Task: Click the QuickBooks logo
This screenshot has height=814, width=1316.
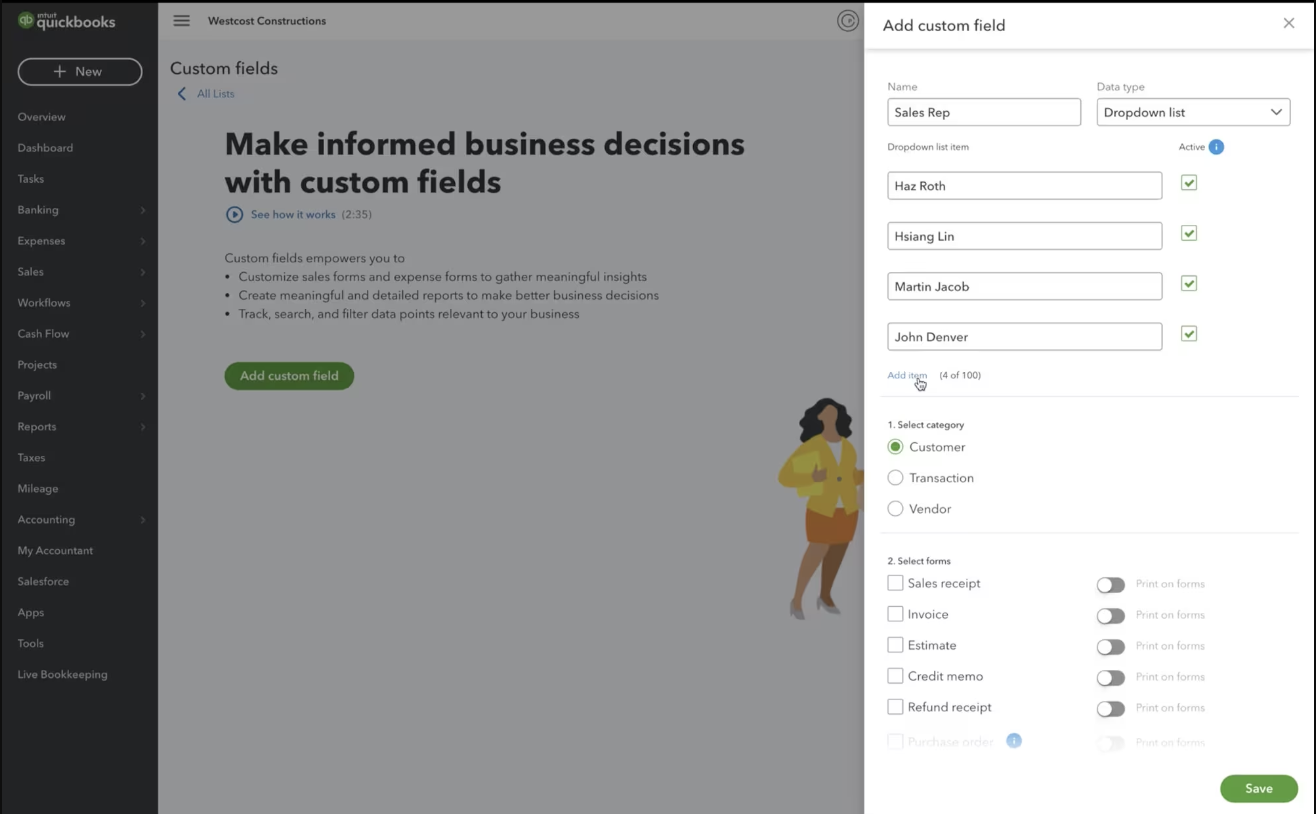Action: pyautogui.click(x=66, y=21)
